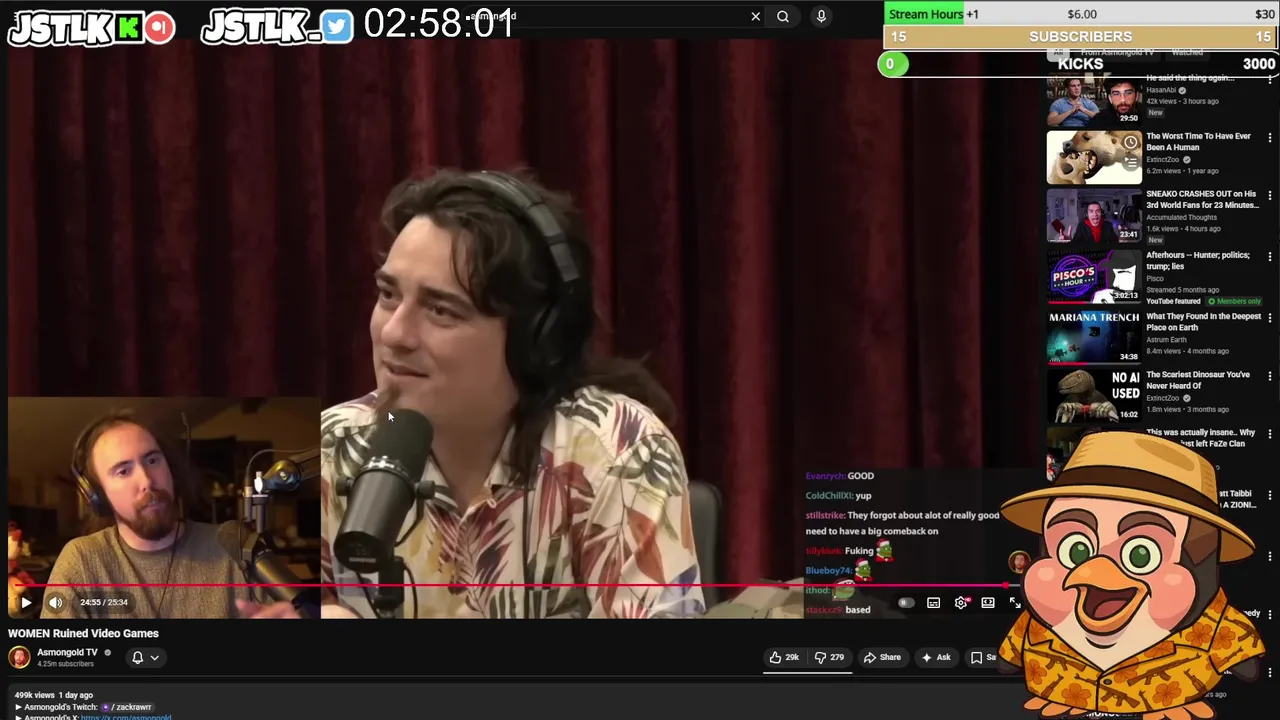Open HasanAbi 29:50 video thumbnail
This screenshot has height=720, width=1280.
tap(1094, 100)
